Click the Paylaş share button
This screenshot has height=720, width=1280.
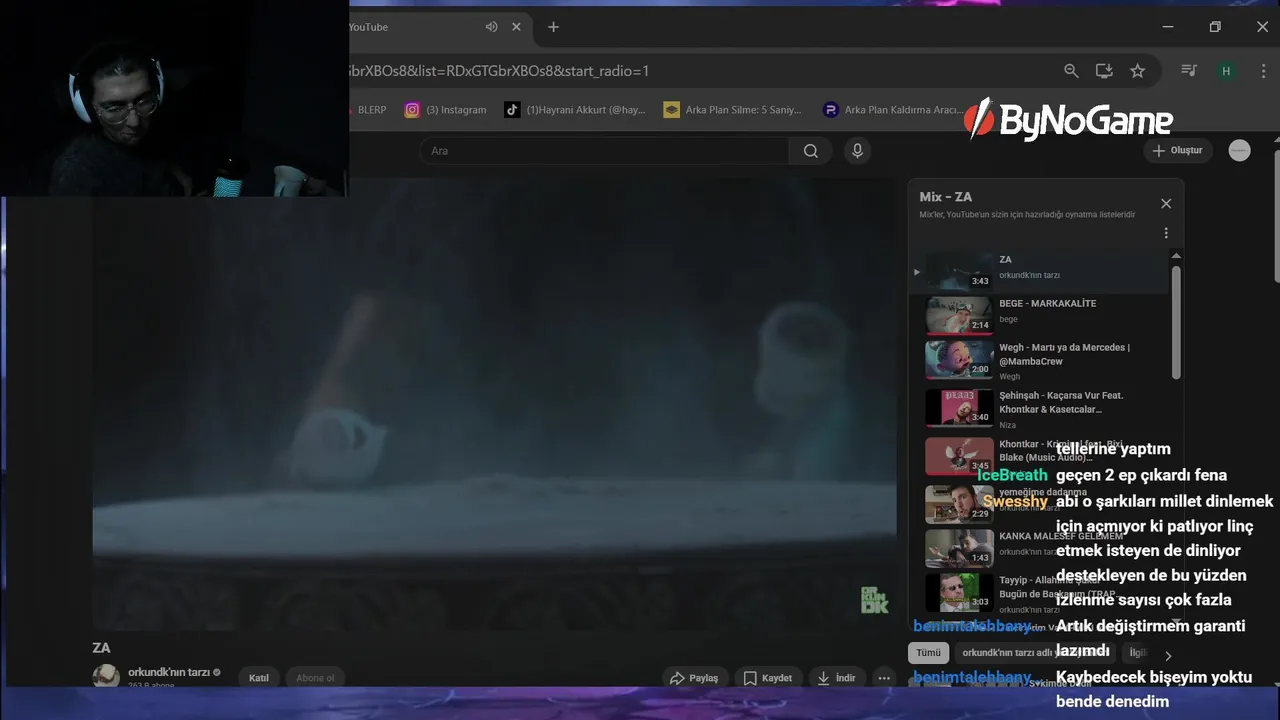[694, 678]
